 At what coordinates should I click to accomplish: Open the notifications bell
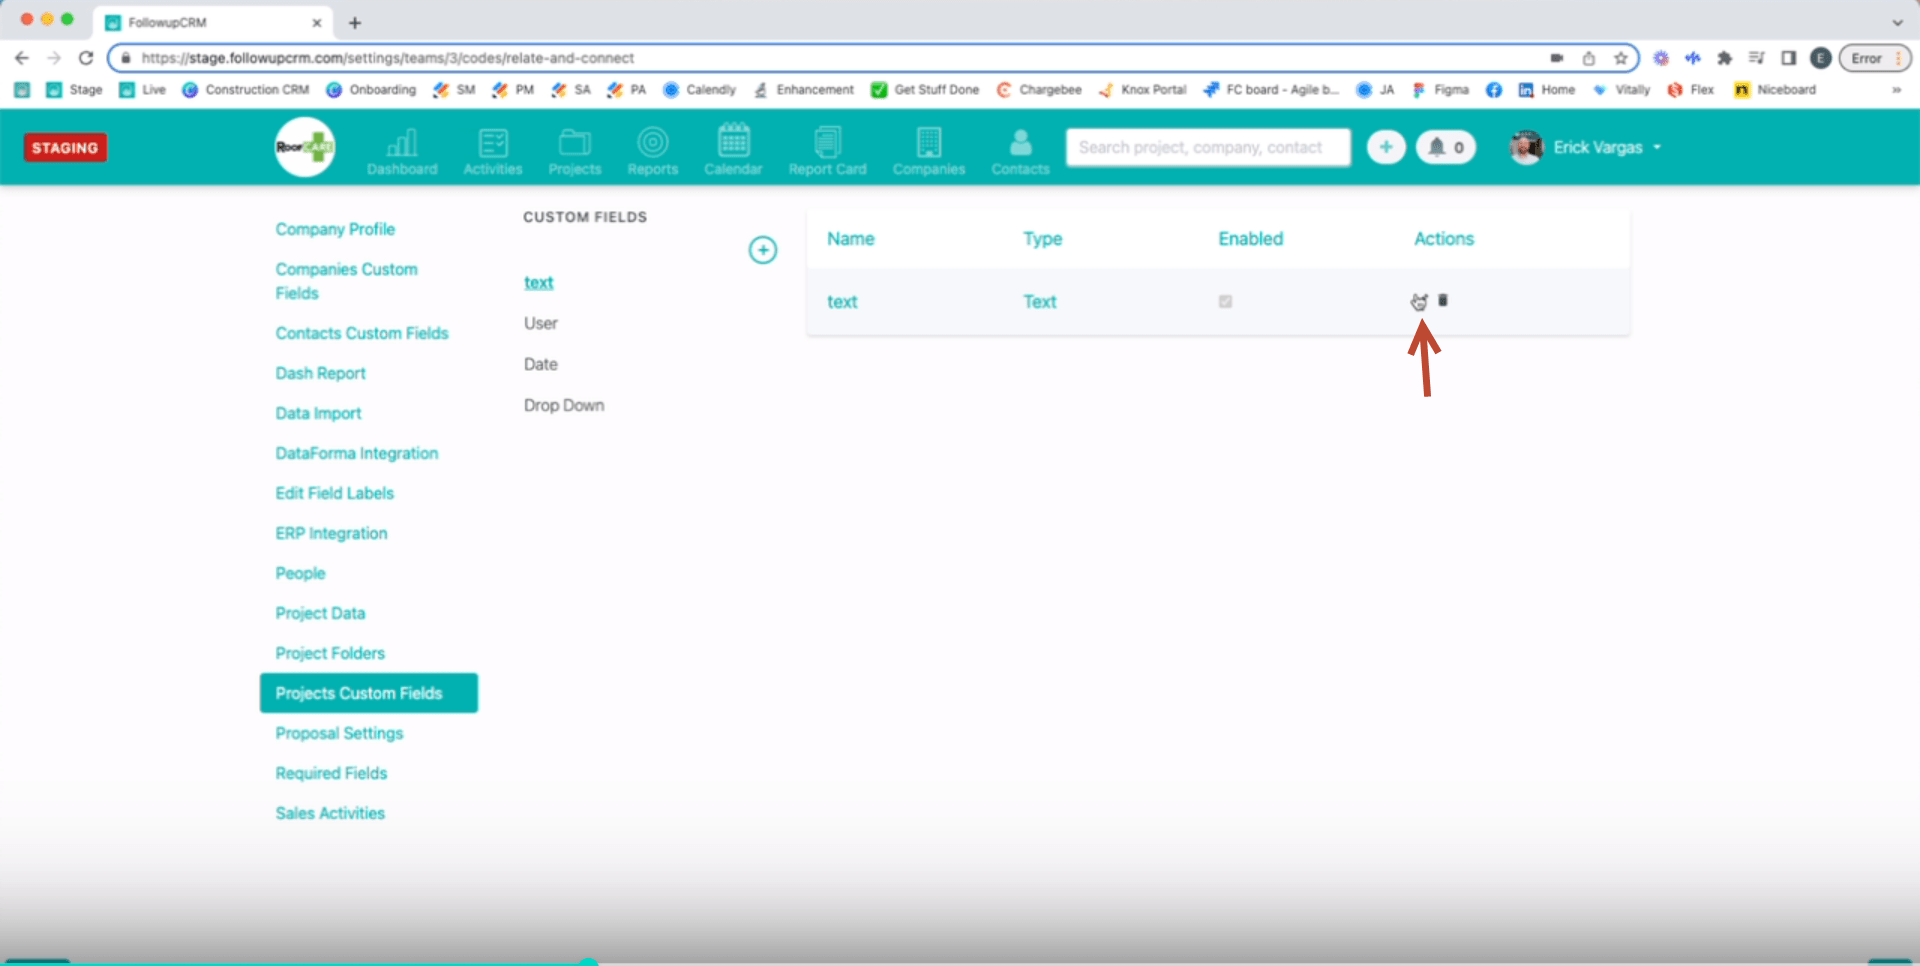(1446, 147)
